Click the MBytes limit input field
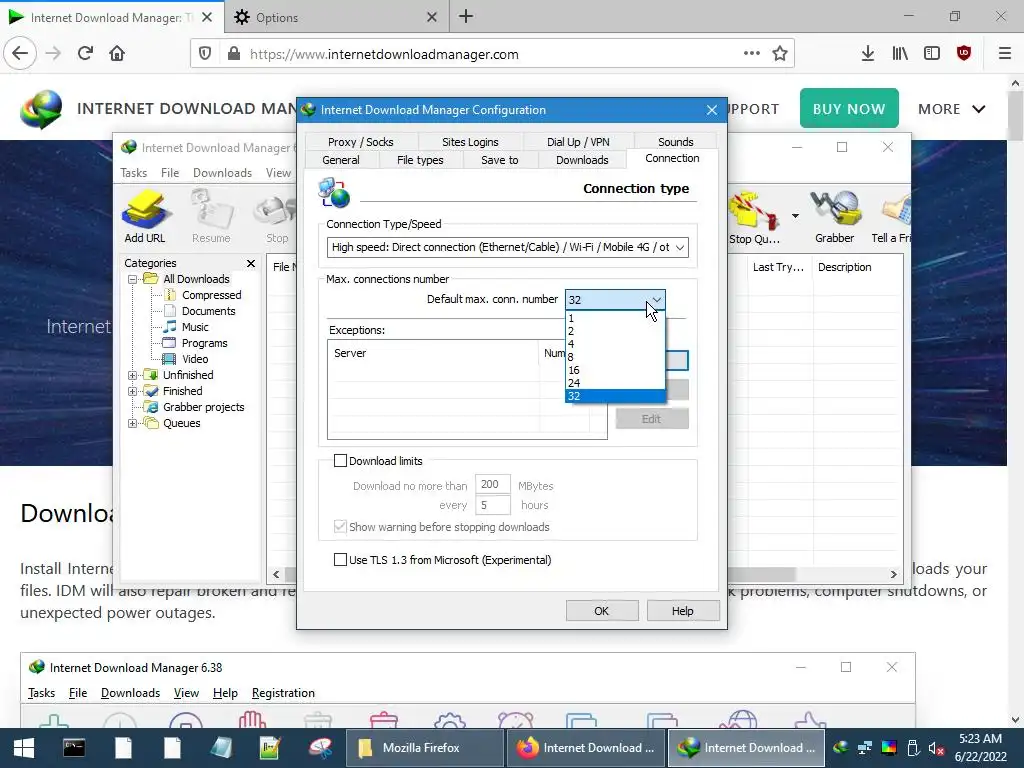 [x=492, y=485]
